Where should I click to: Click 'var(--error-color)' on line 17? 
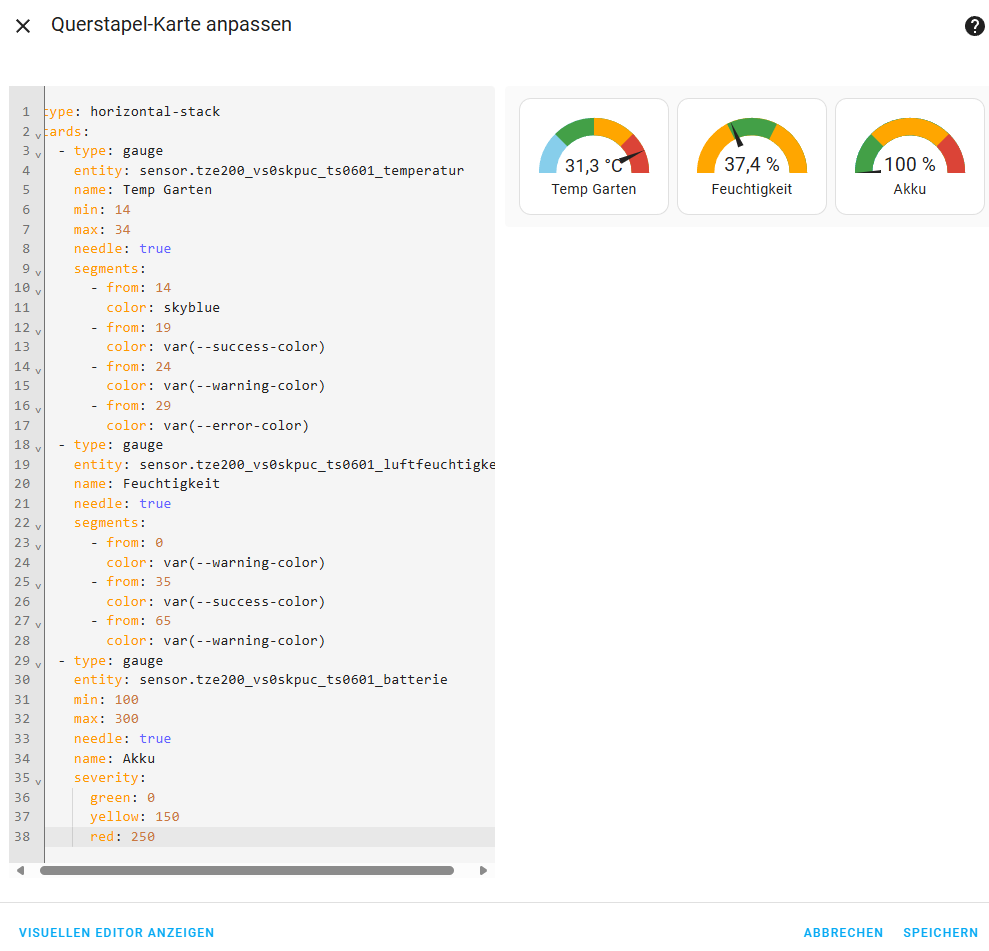(x=236, y=426)
